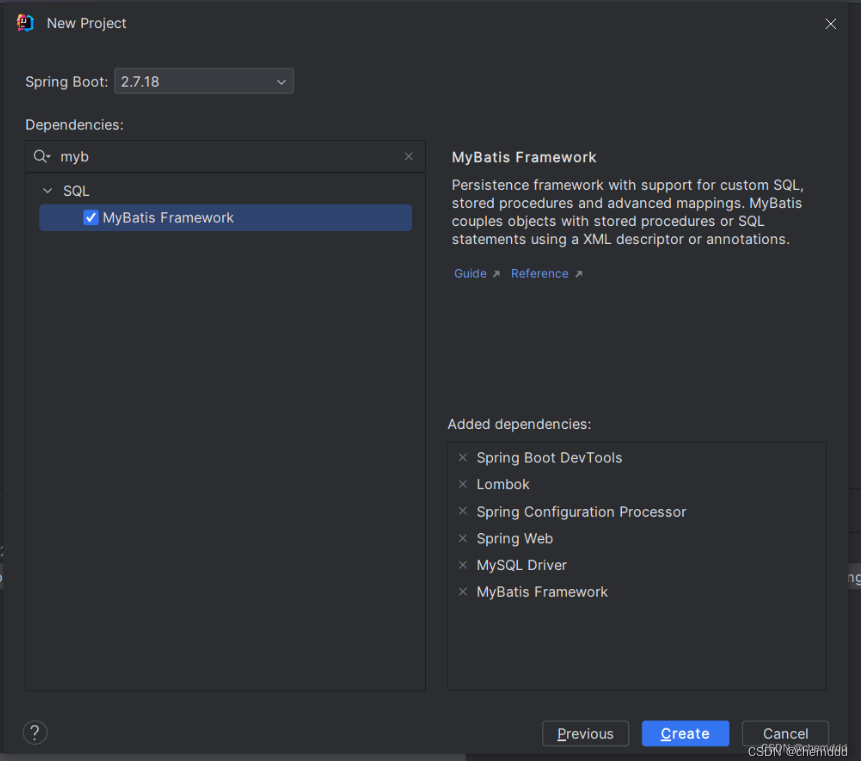This screenshot has width=864, height=767.
Task: Select Lombok text in added list
Action: click(503, 485)
